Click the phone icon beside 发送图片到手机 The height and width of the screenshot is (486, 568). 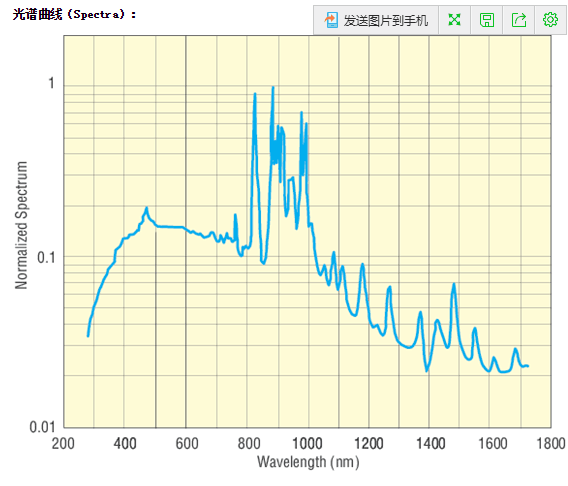(331, 20)
